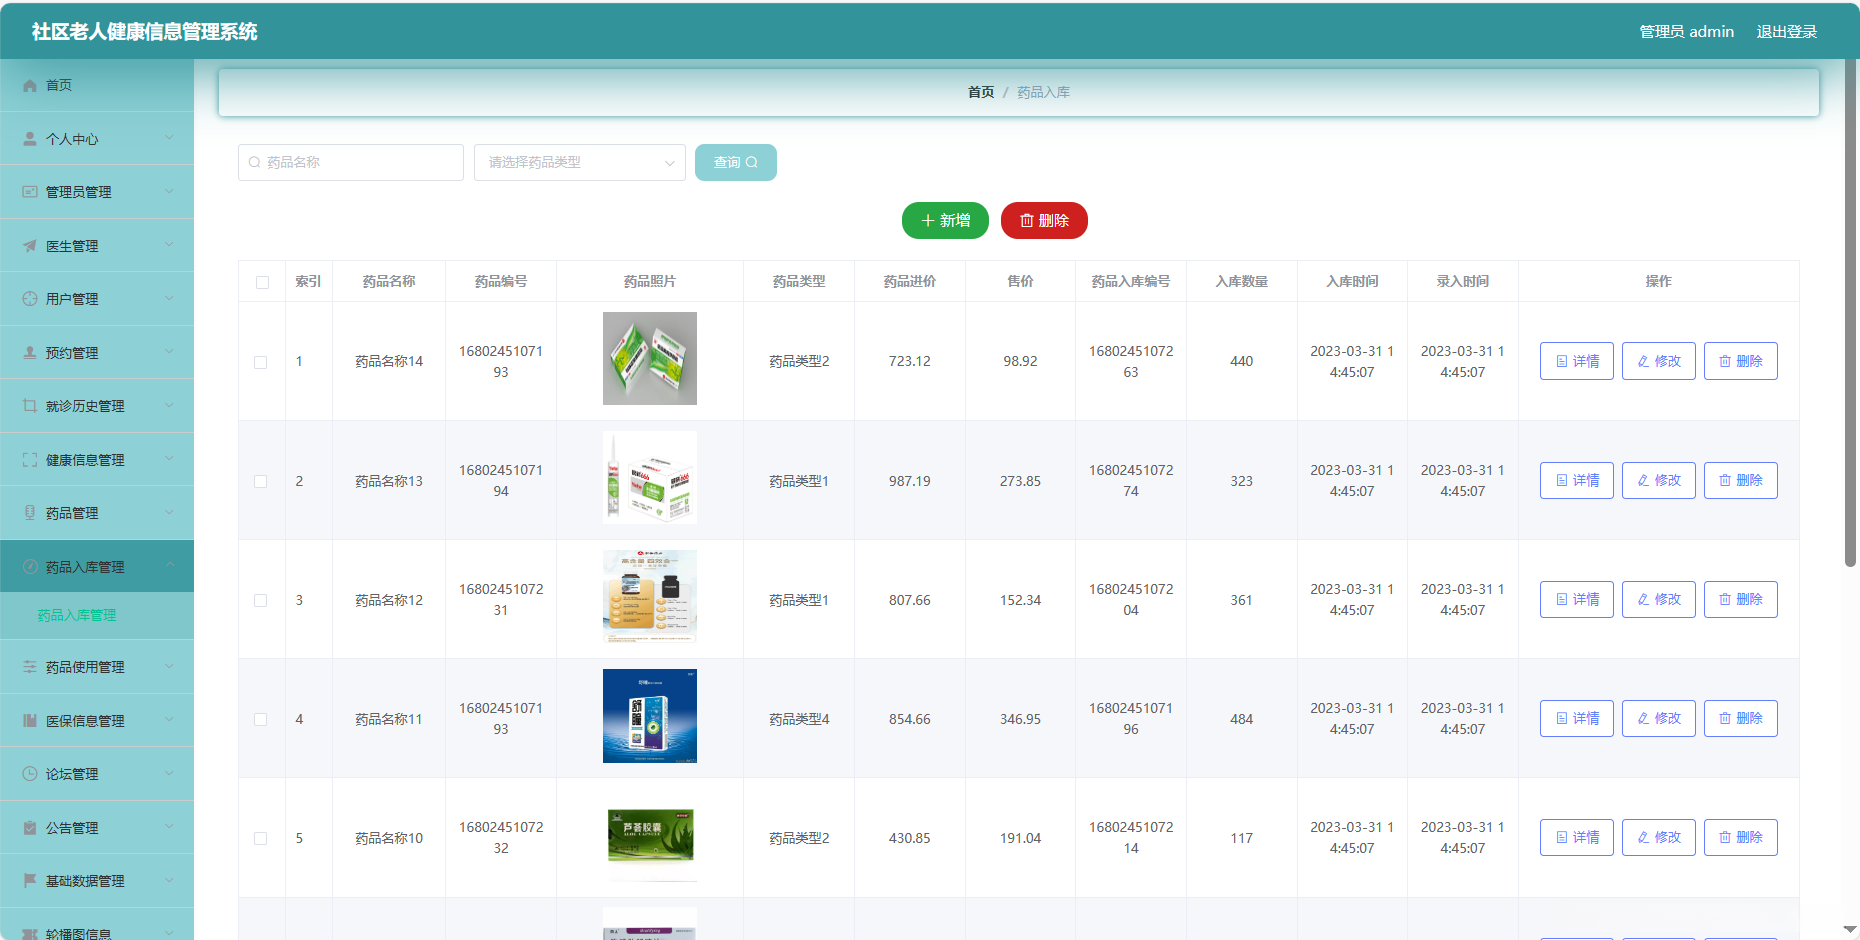The width and height of the screenshot is (1860, 940).
Task: Click the 个人中心 person icon
Action: 28,138
